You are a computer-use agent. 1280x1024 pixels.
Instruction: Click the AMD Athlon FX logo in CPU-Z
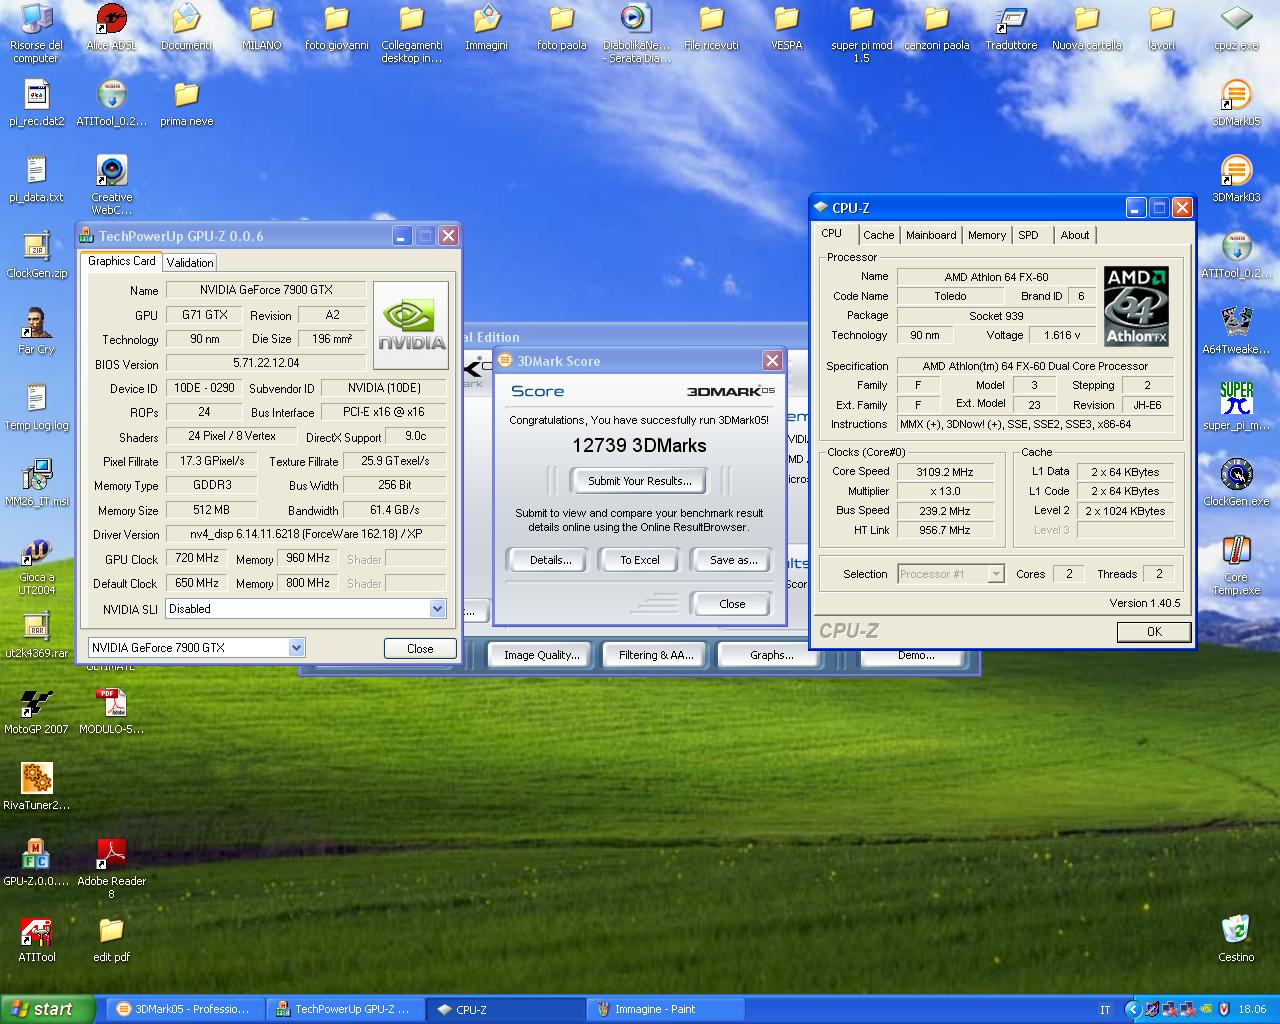point(1136,306)
